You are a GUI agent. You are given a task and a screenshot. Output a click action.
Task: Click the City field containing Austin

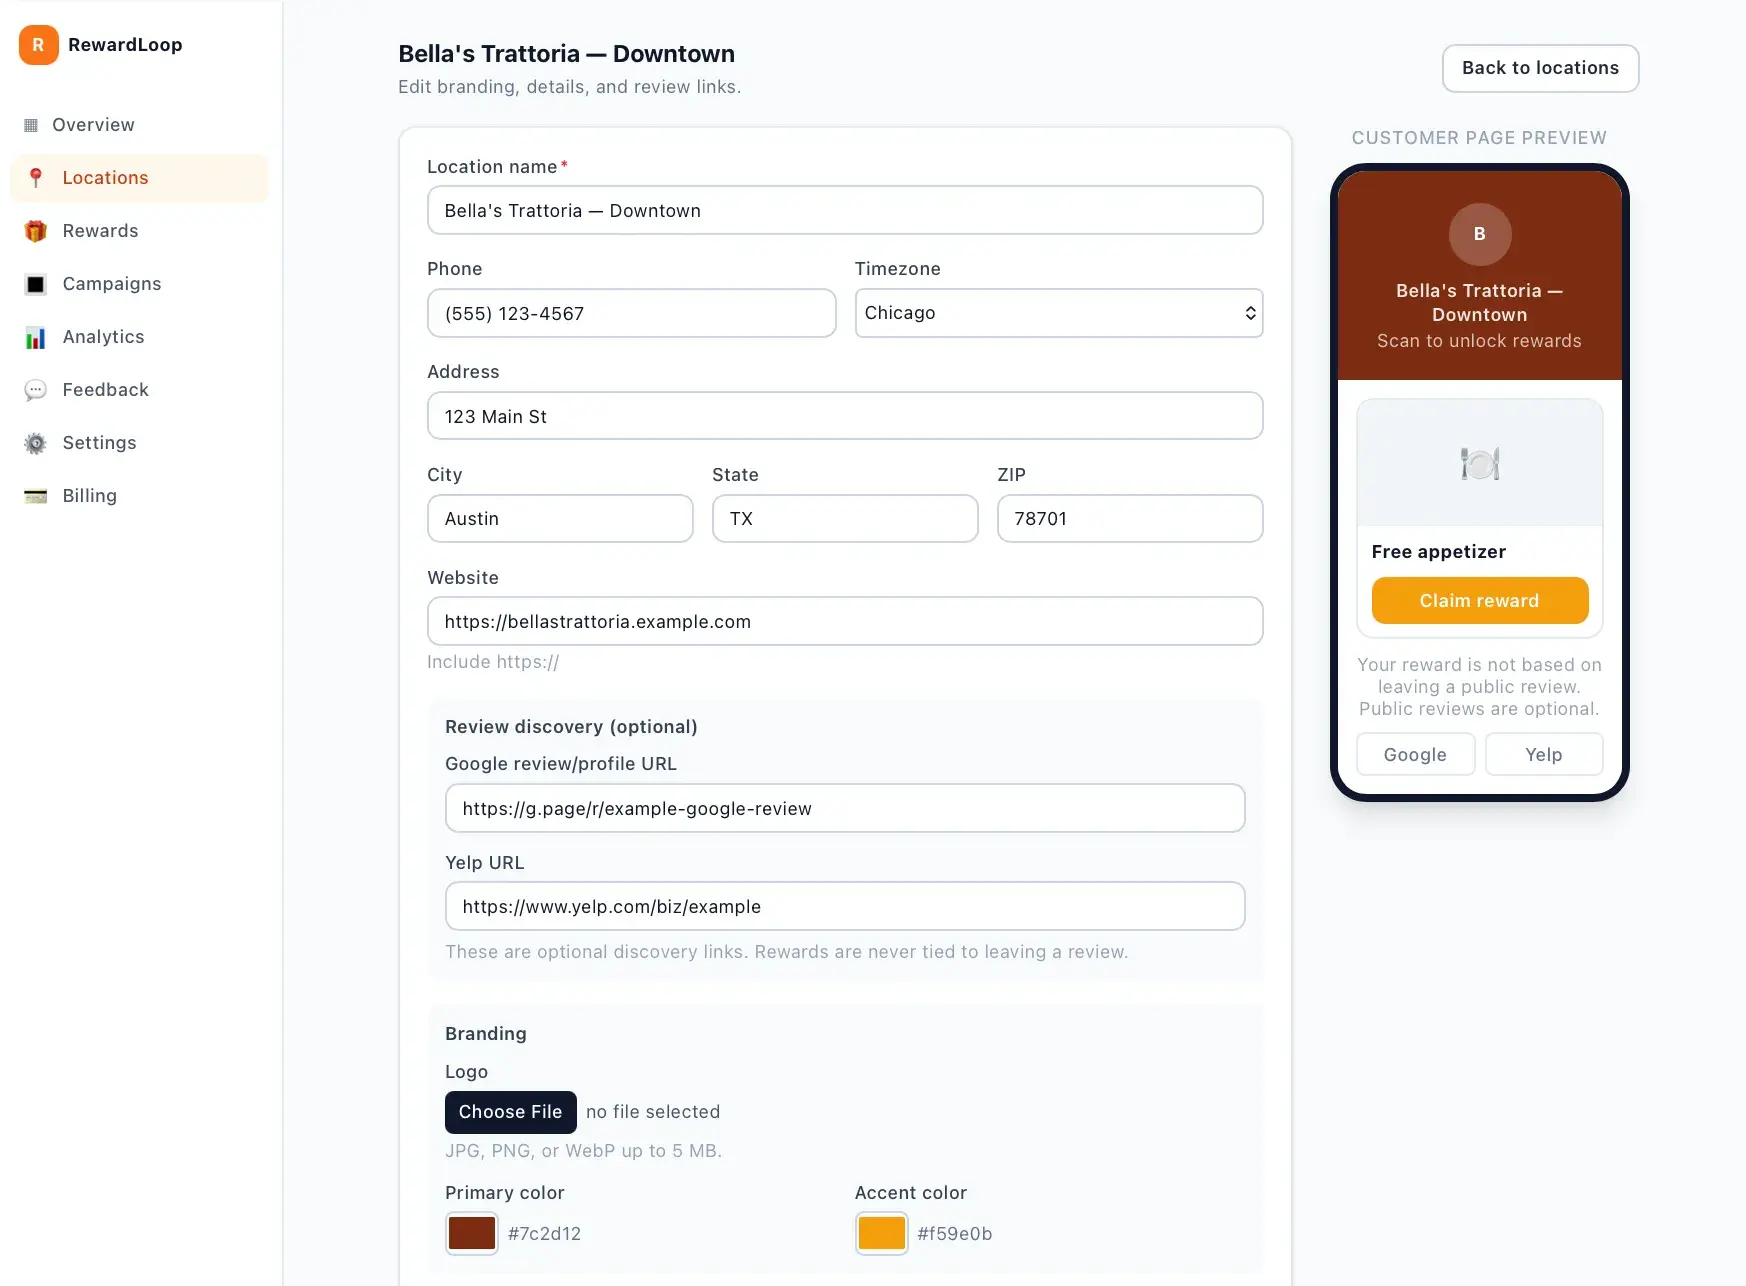click(560, 518)
